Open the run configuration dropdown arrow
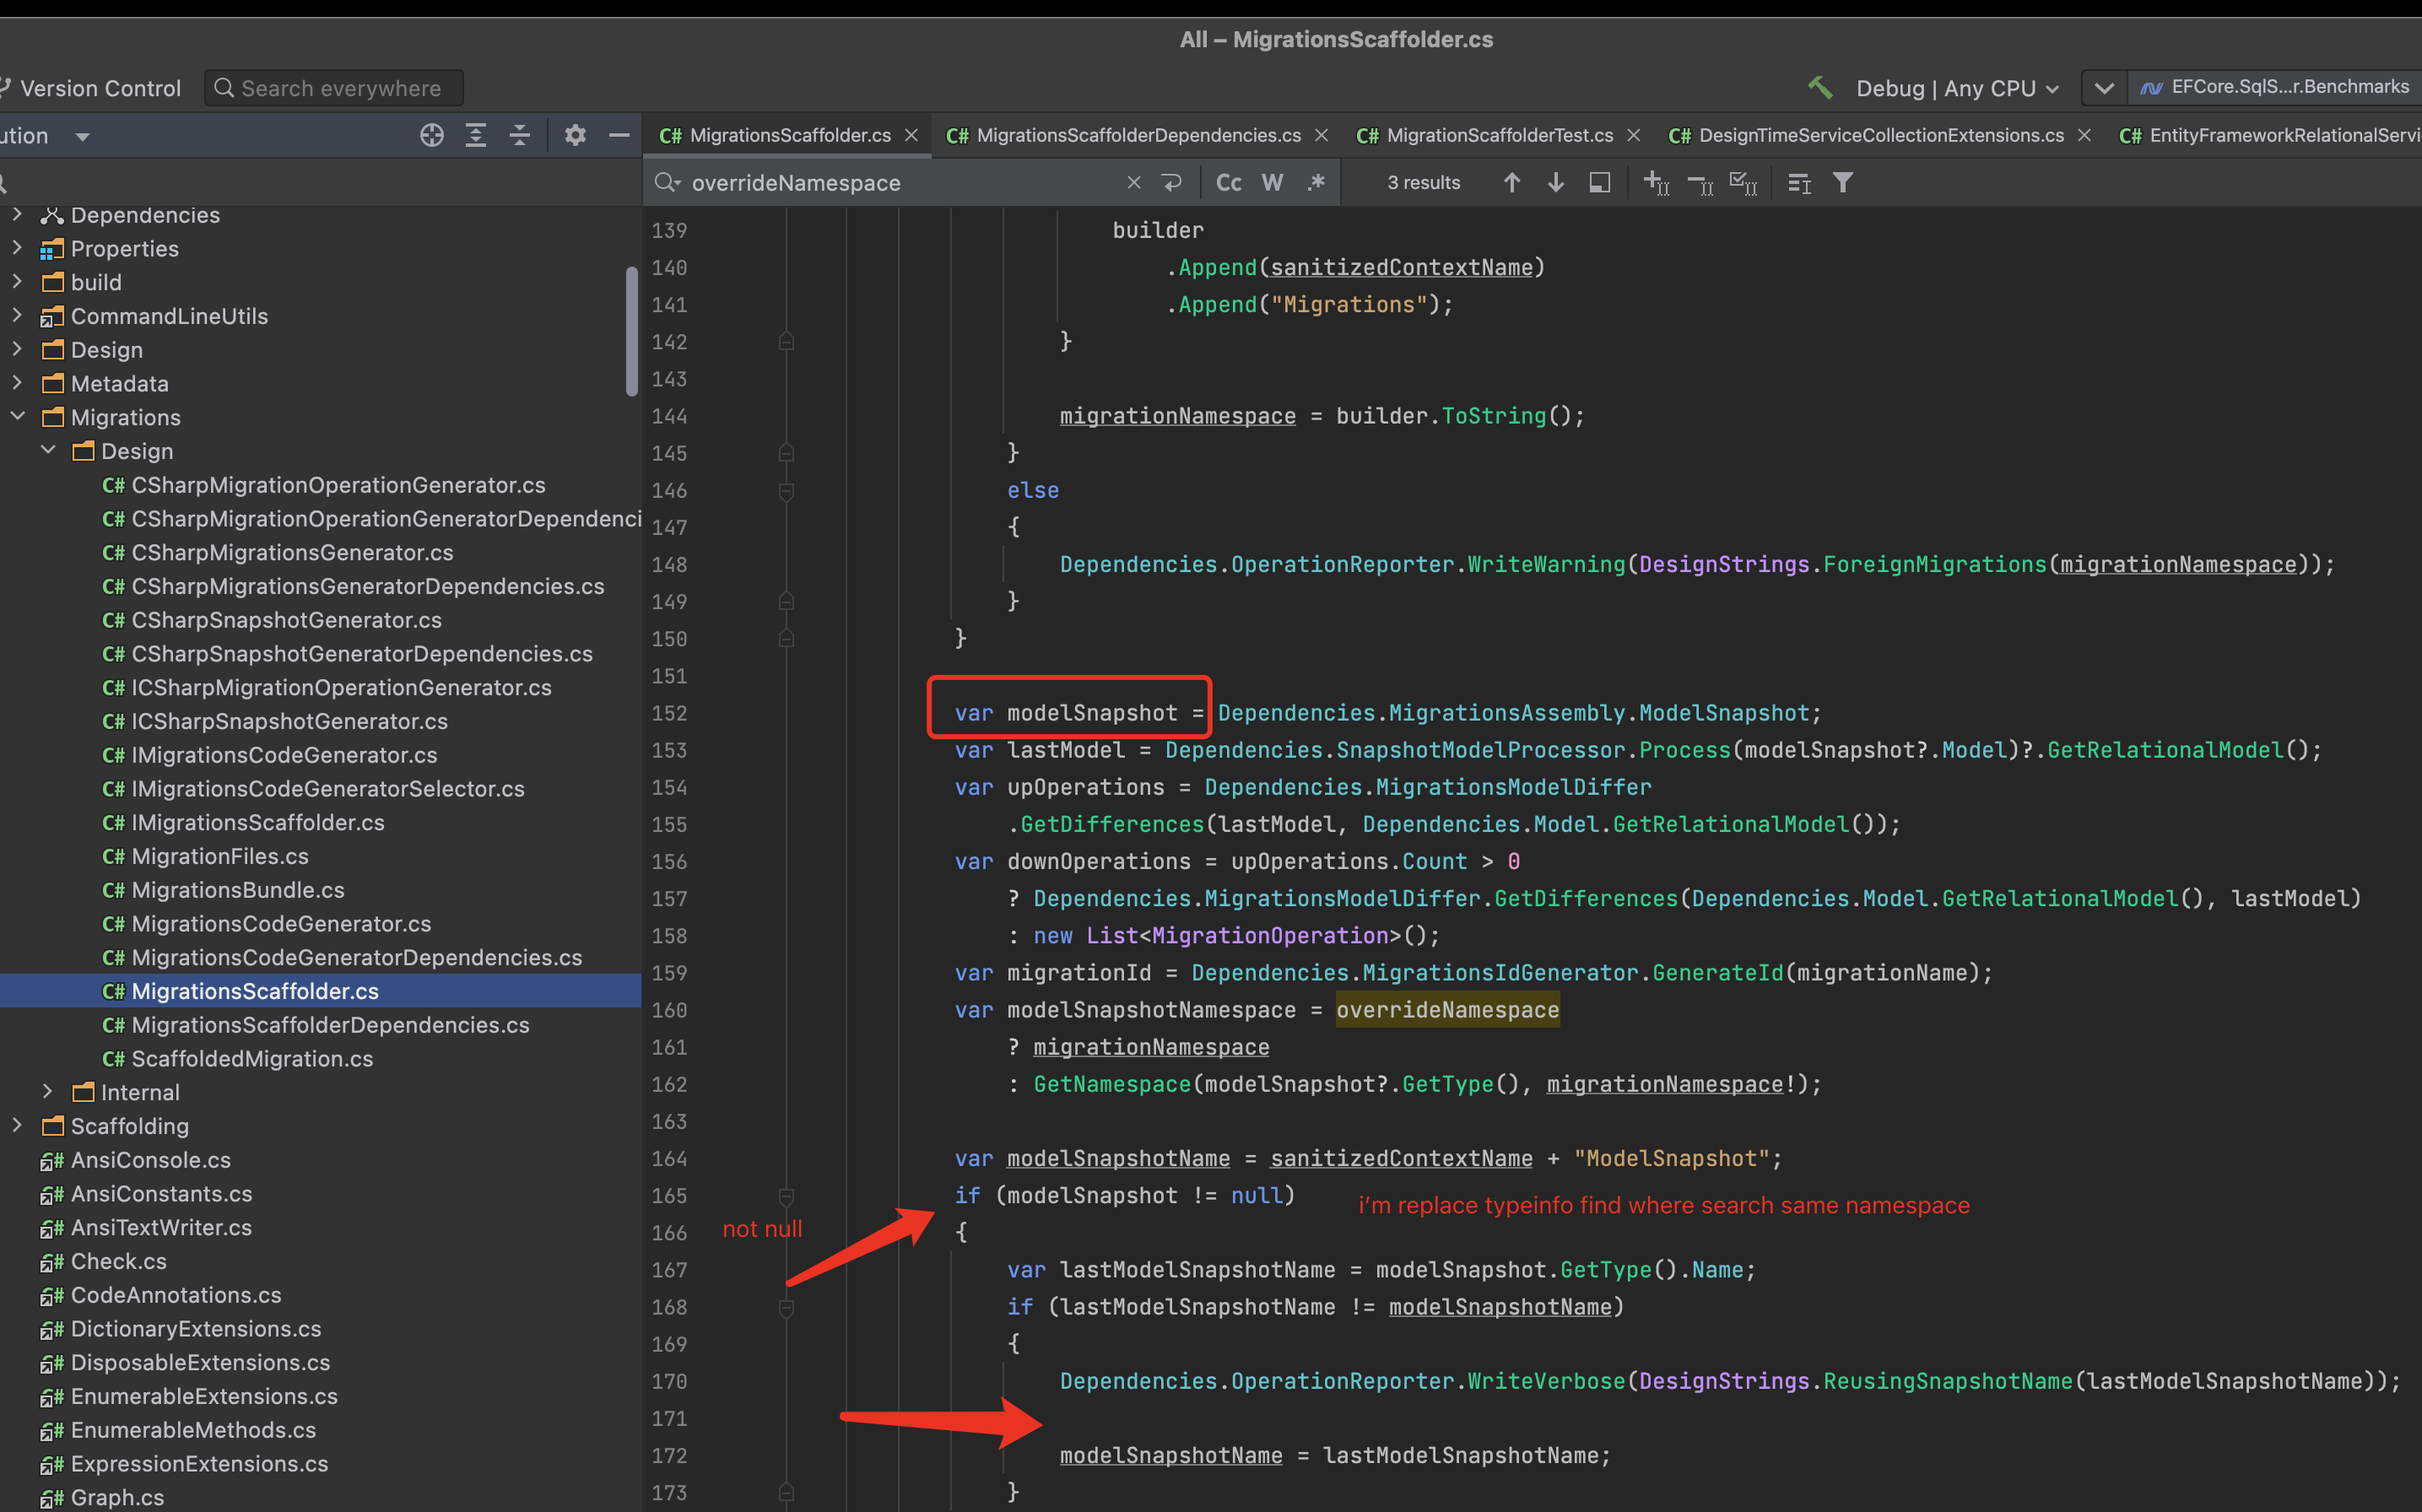This screenshot has width=2422, height=1512. pyautogui.click(x=2104, y=88)
